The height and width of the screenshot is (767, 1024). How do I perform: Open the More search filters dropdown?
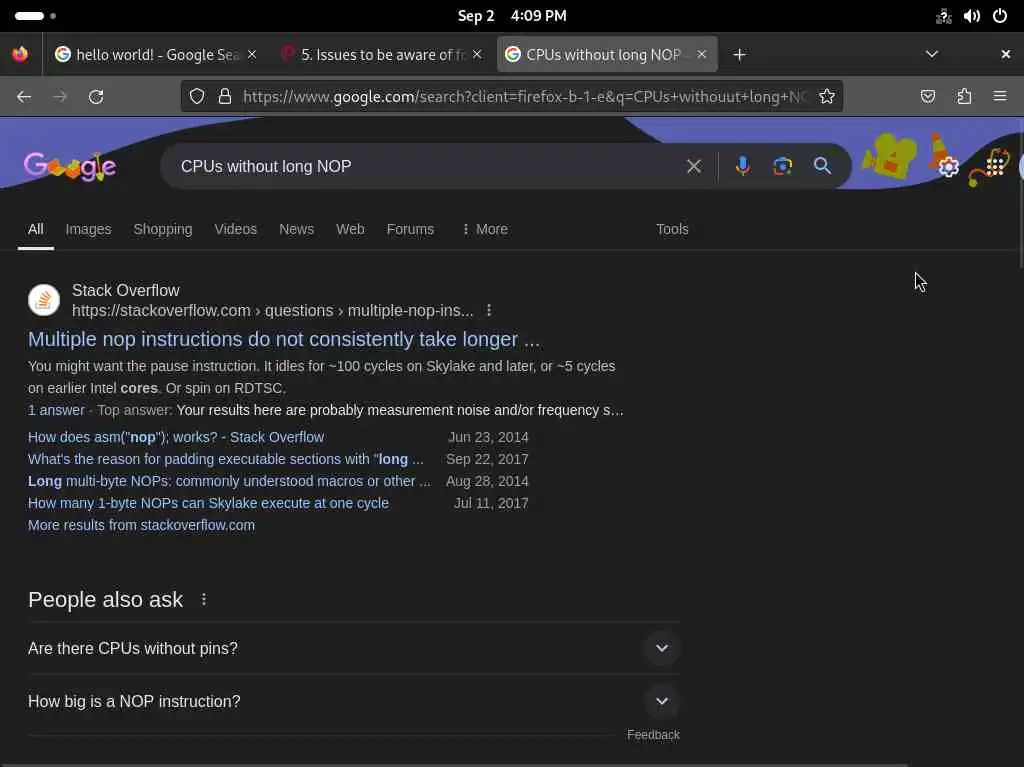click(485, 229)
